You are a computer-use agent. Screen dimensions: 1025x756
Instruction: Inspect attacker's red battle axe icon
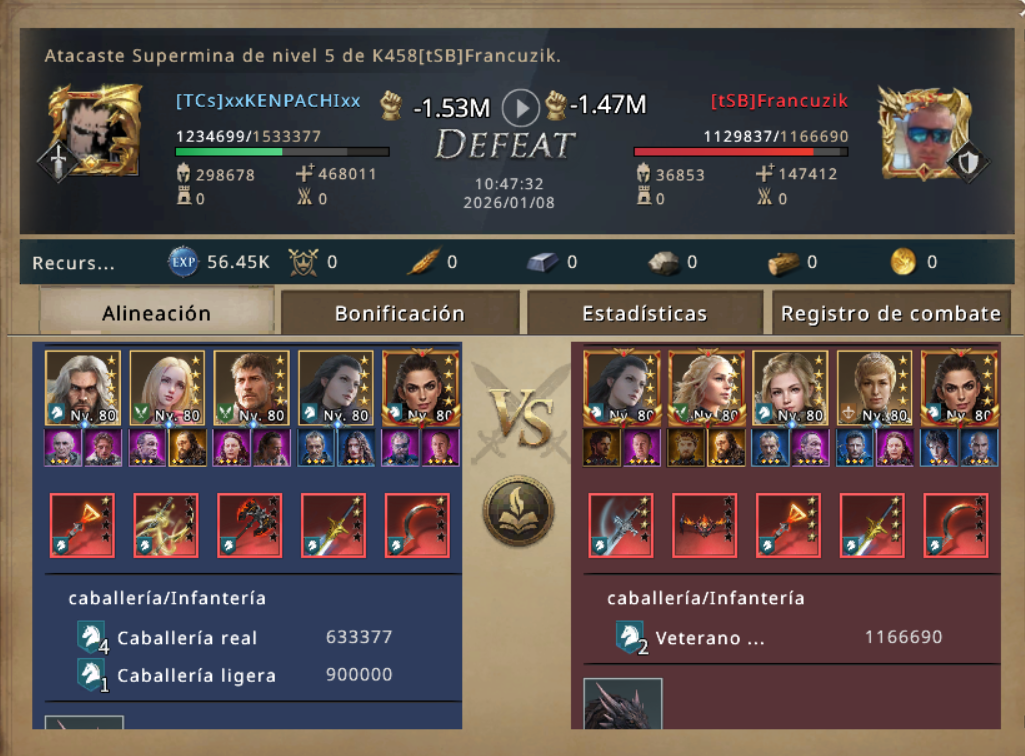pyautogui.click(x=250, y=525)
